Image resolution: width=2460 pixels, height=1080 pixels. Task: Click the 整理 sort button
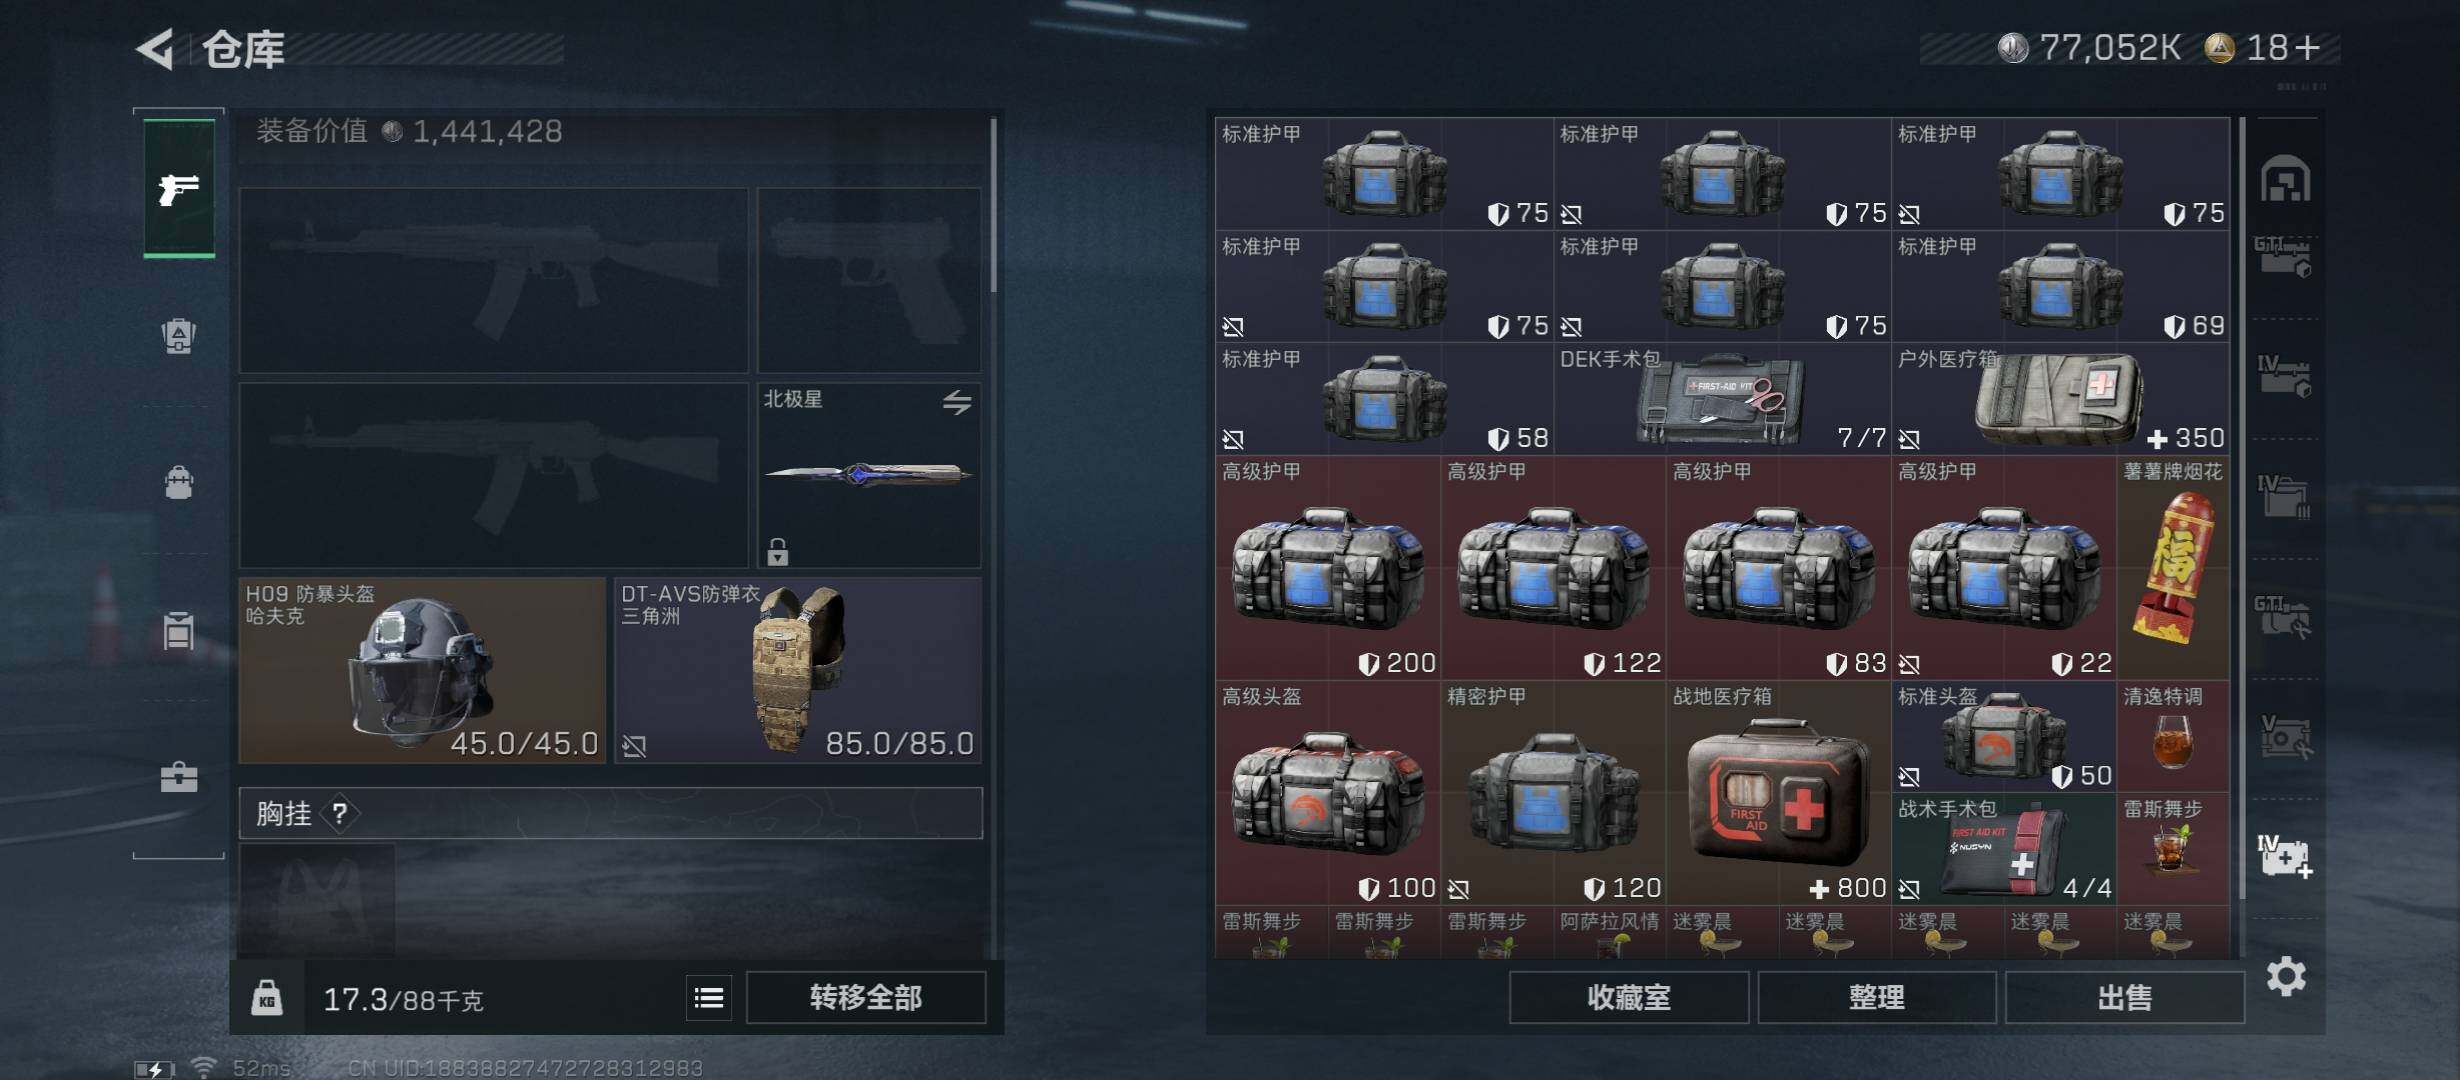pyautogui.click(x=1877, y=997)
